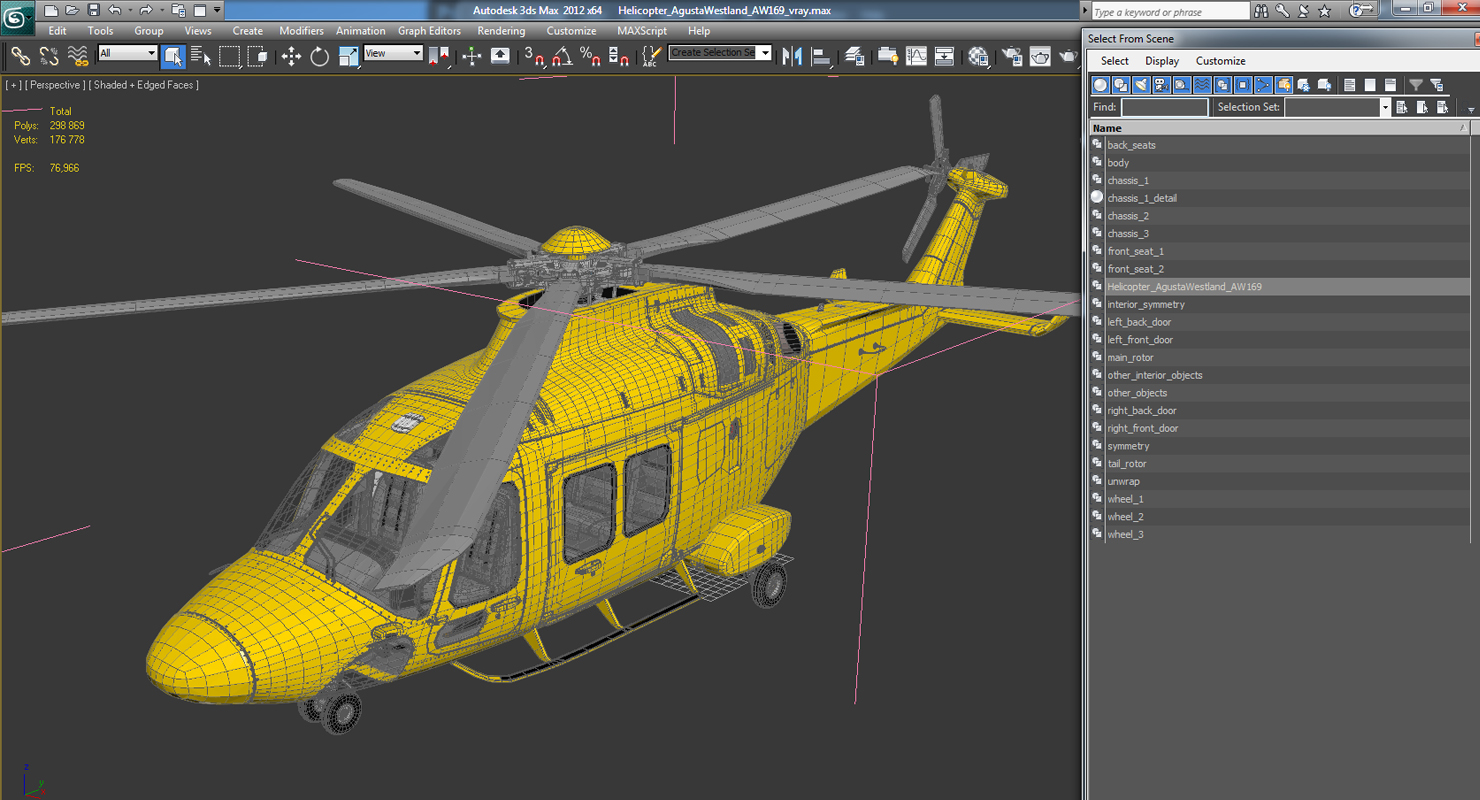The image size is (1480, 800).
Task: Toggle Display Lights filter in dialog
Action: coord(1141,85)
